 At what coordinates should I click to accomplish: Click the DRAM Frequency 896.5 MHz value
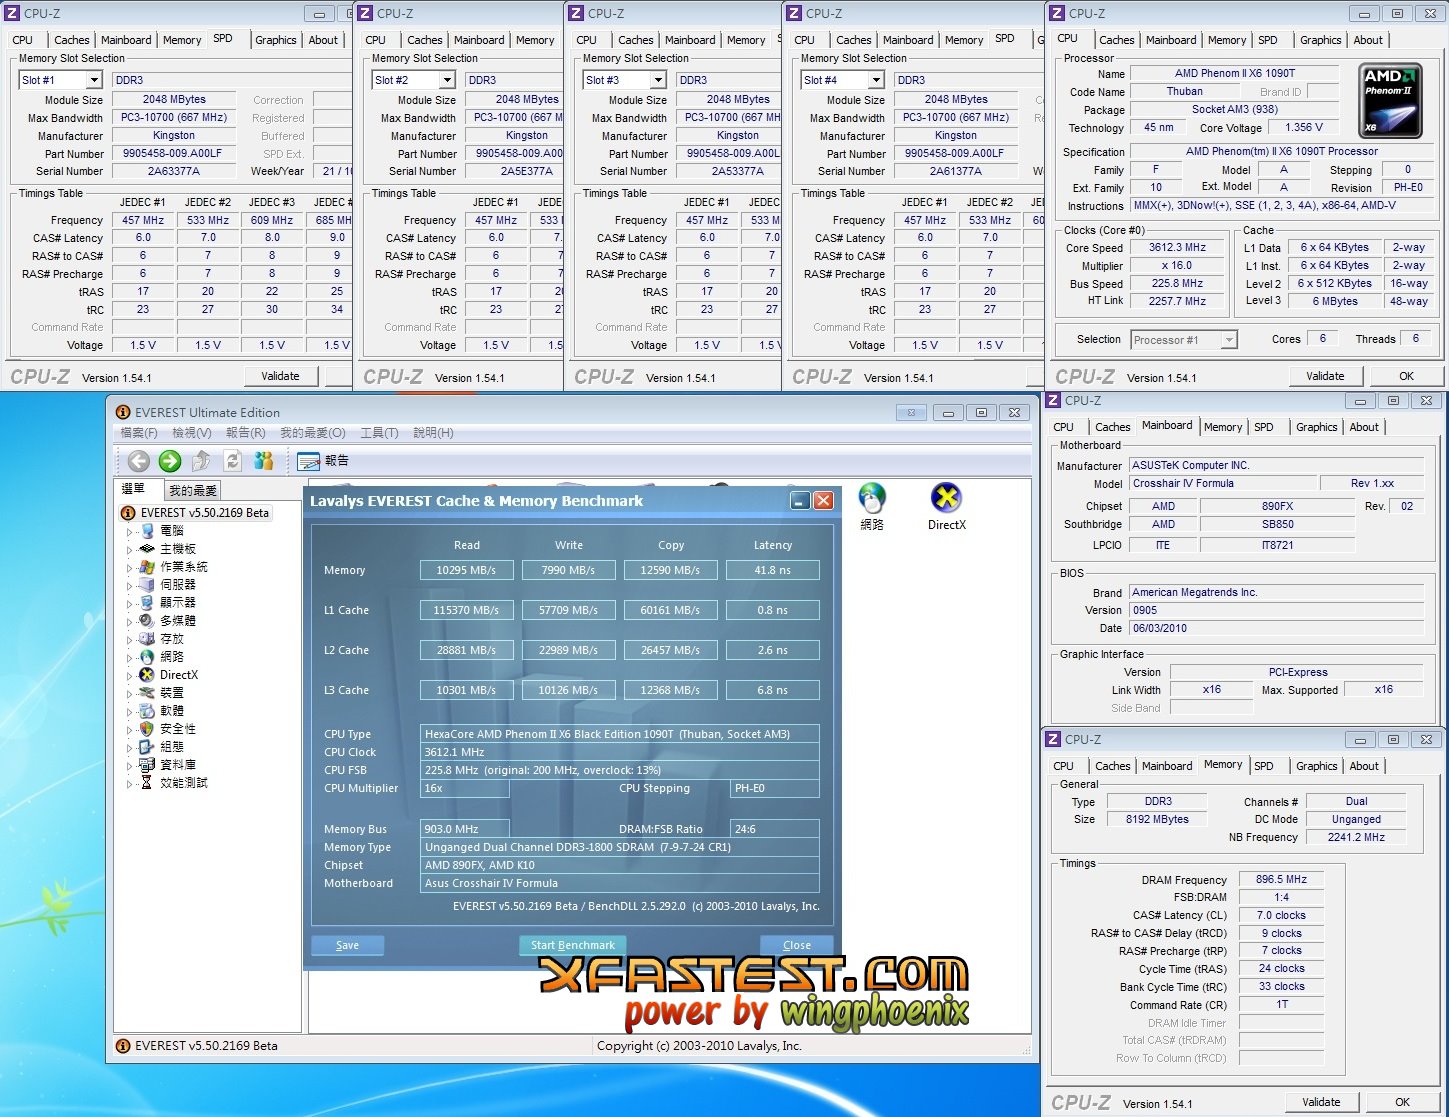pyautogui.click(x=1281, y=879)
